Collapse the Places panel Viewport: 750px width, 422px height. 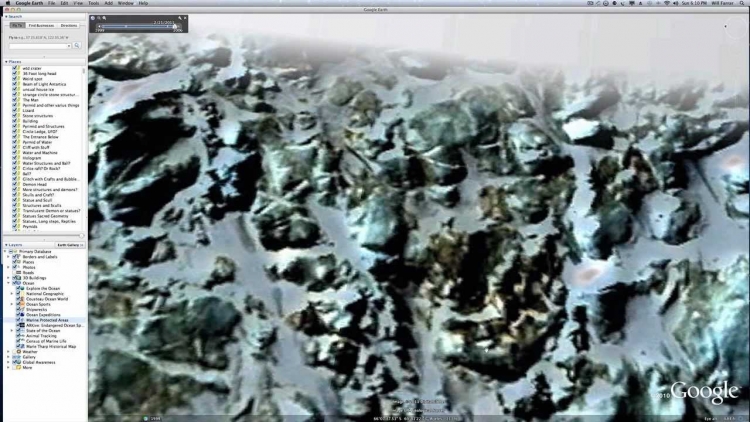click(6, 62)
